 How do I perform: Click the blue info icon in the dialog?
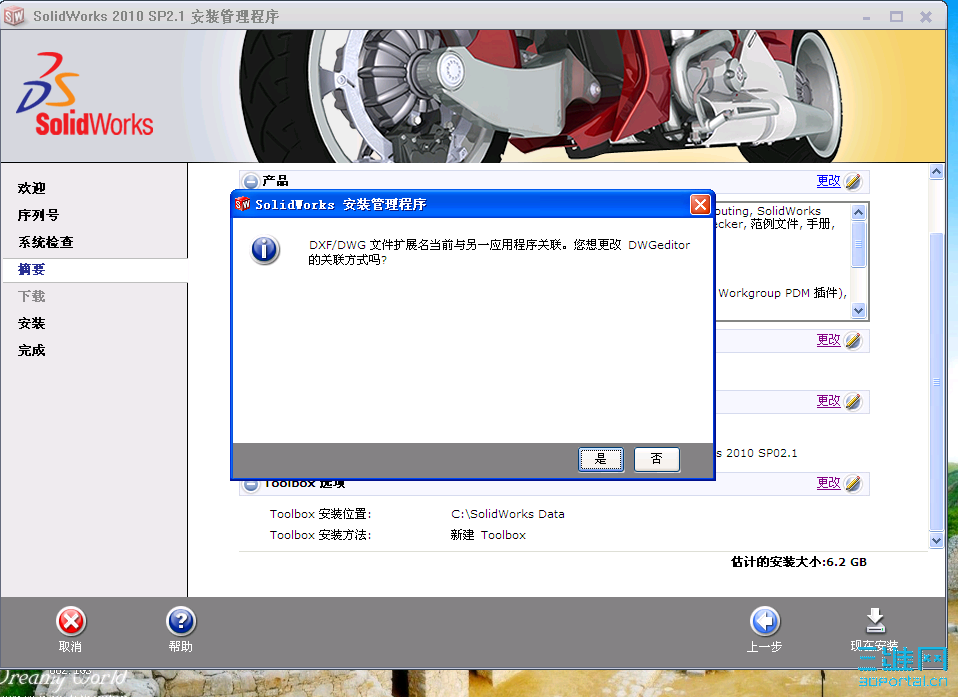point(265,250)
